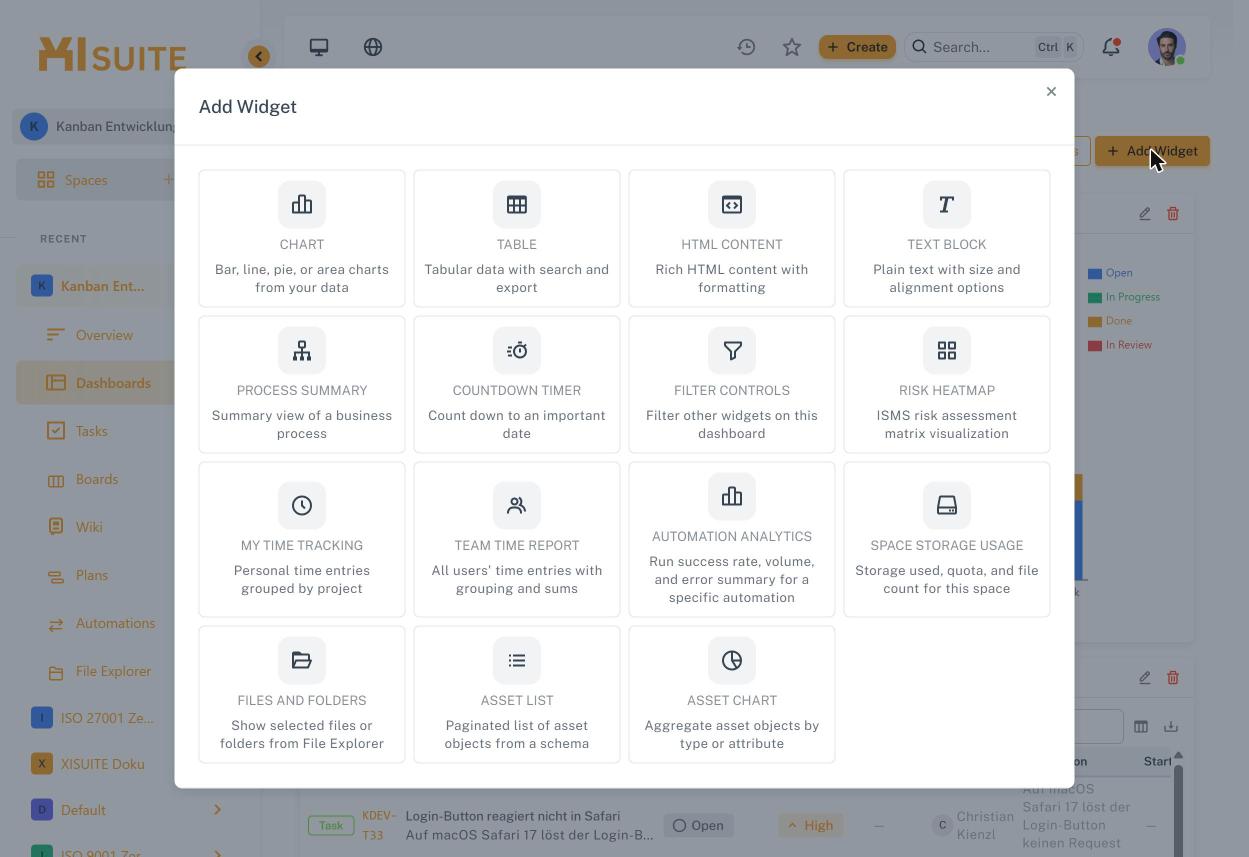The image size is (1249, 857).
Task: Open Tasks in the sidebar
Action: tap(91, 431)
